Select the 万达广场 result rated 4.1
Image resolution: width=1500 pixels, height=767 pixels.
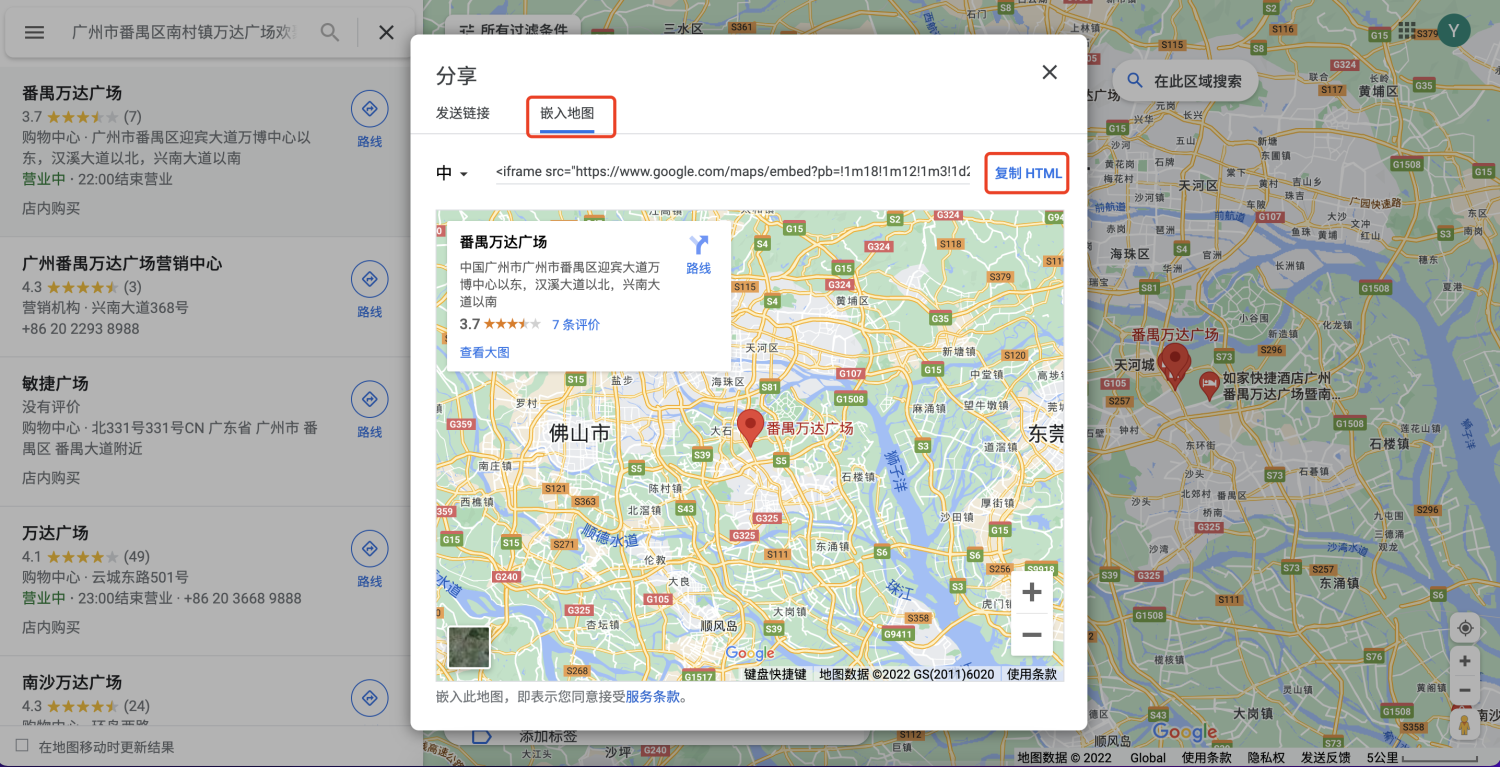pos(55,533)
